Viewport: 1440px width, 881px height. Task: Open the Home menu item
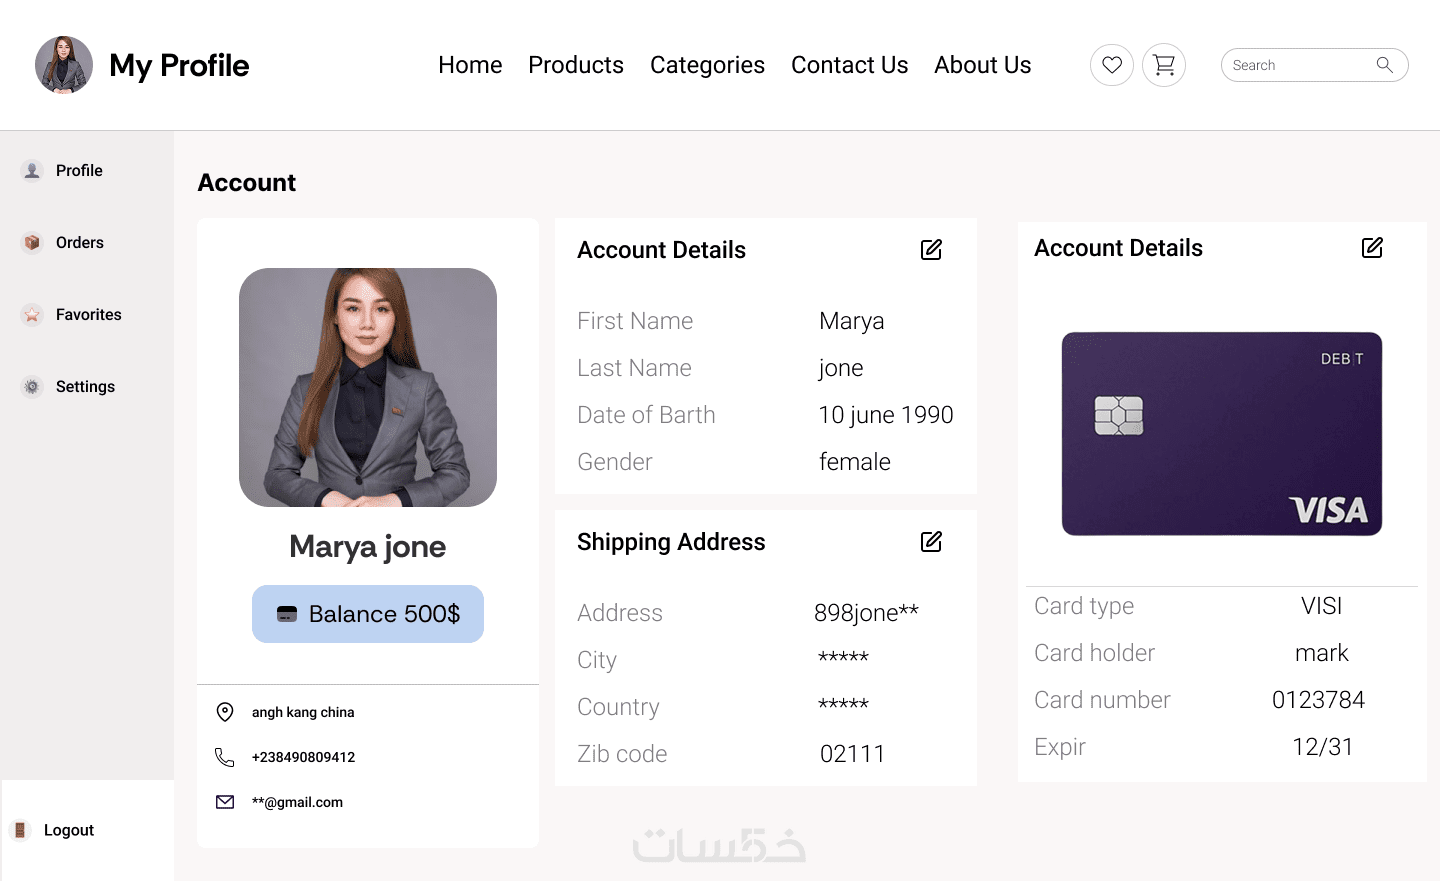click(x=470, y=65)
